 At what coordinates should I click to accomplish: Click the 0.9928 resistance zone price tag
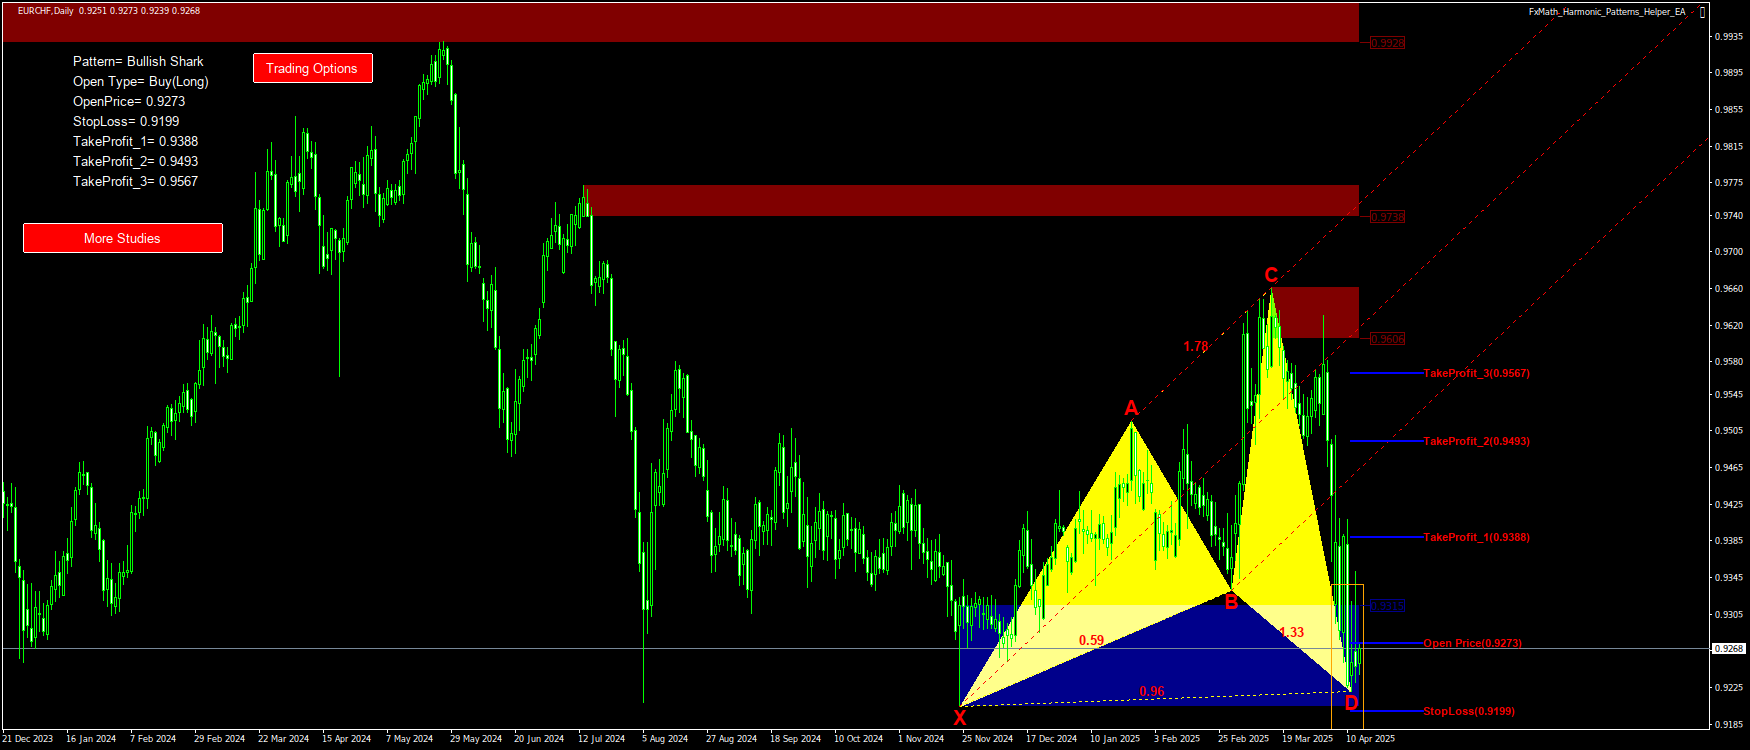tap(1387, 43)
